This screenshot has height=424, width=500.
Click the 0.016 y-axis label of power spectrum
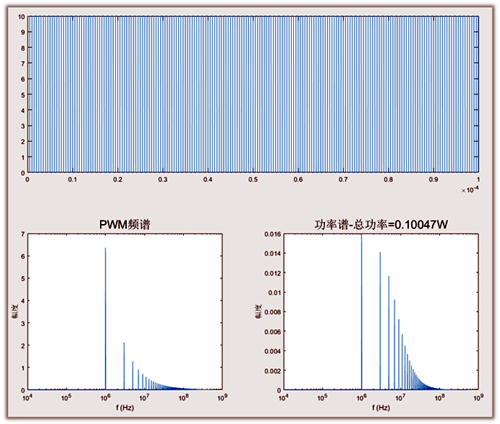click(x=273, y=234)
